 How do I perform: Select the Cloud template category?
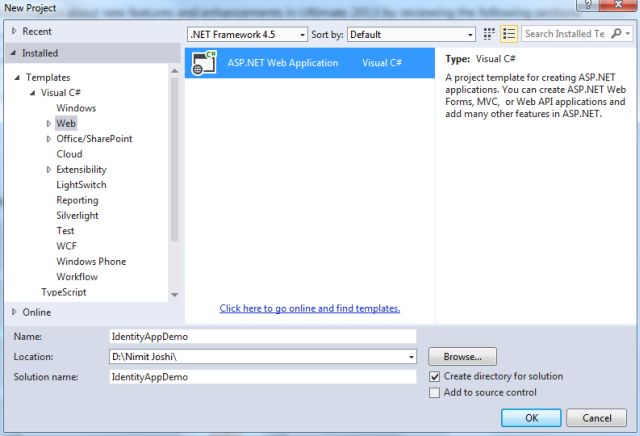tap(69, 154)
